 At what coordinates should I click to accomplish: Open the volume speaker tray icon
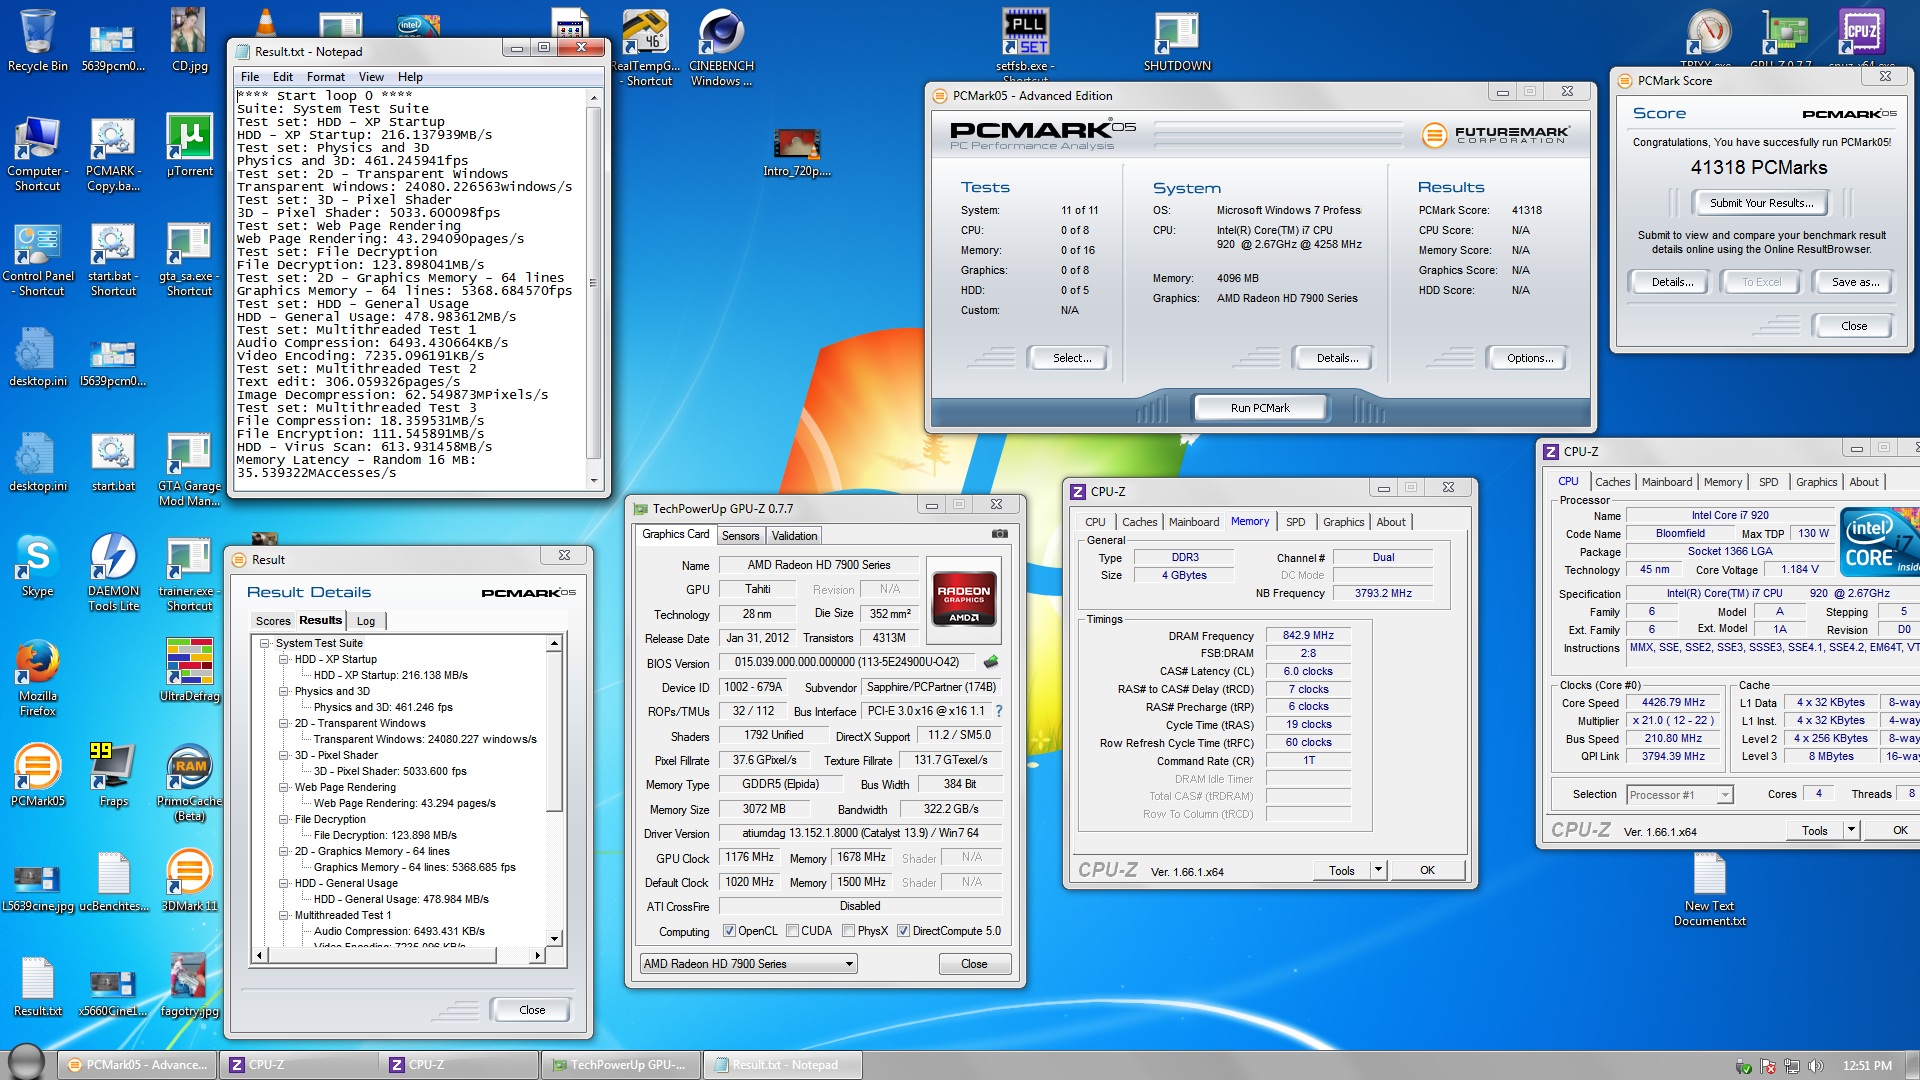[1815, 1066]
